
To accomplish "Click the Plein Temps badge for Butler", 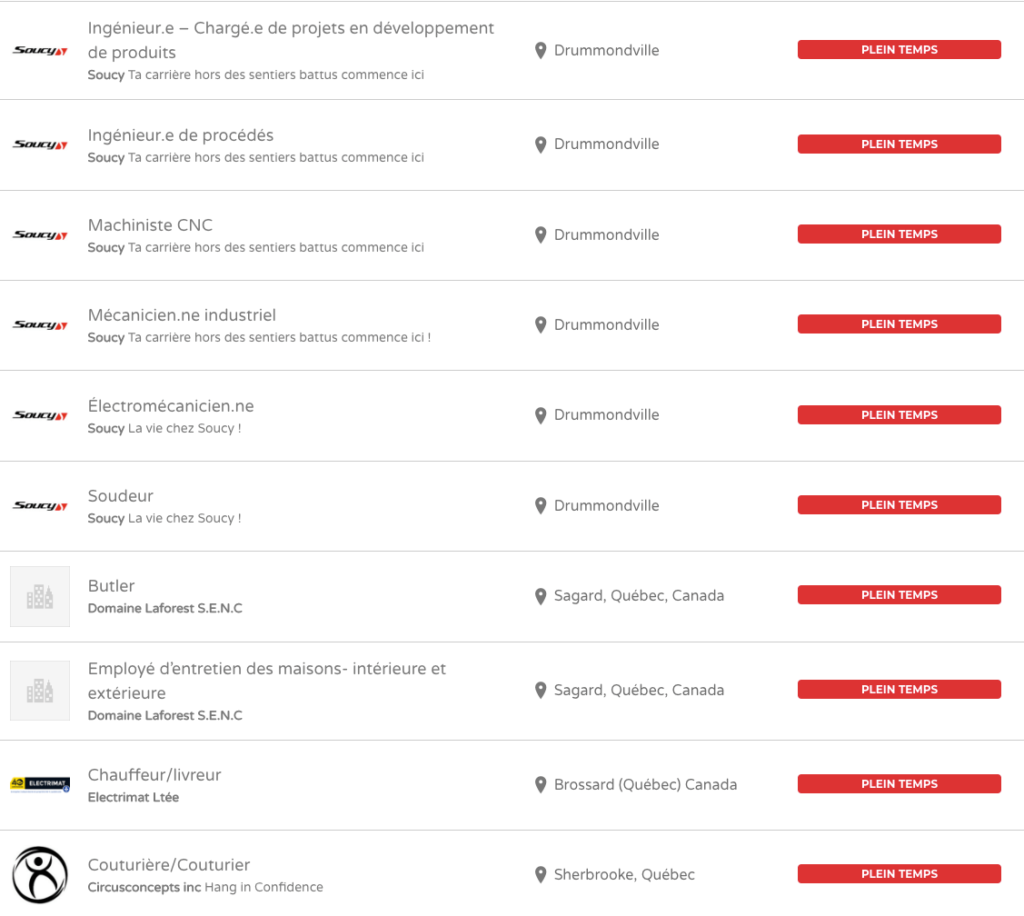I will [899, 595].
